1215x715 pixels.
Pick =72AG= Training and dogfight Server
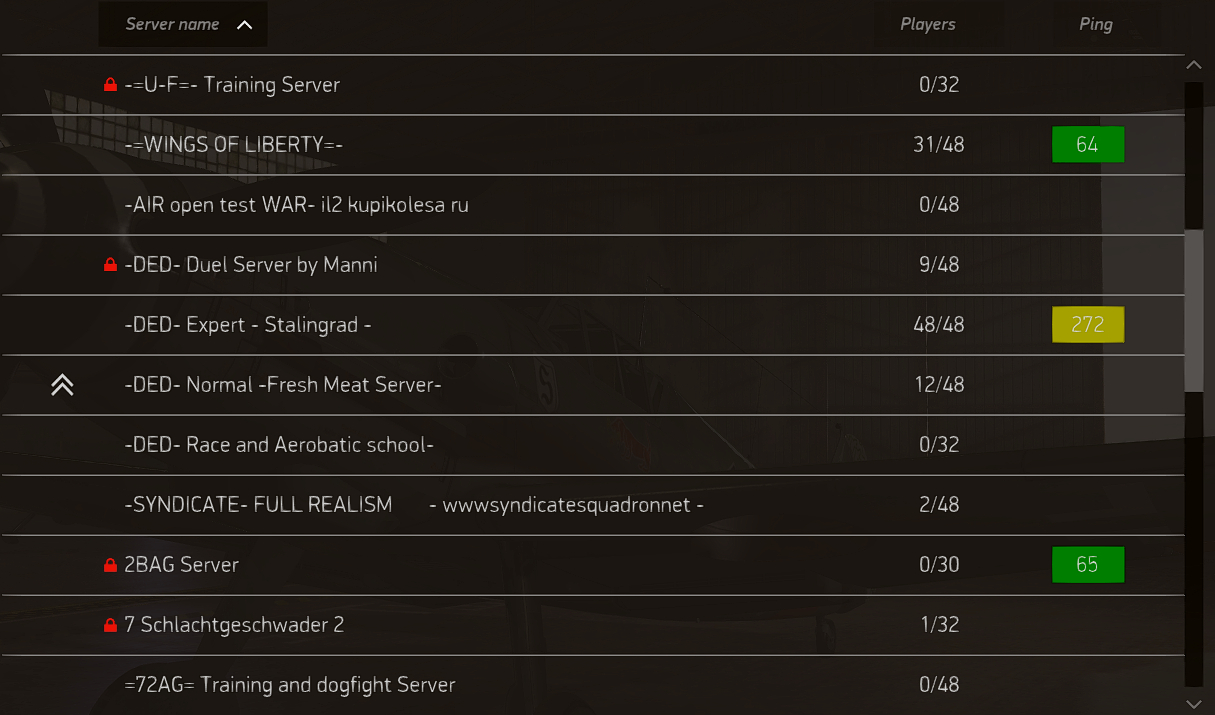click(290, 685)
